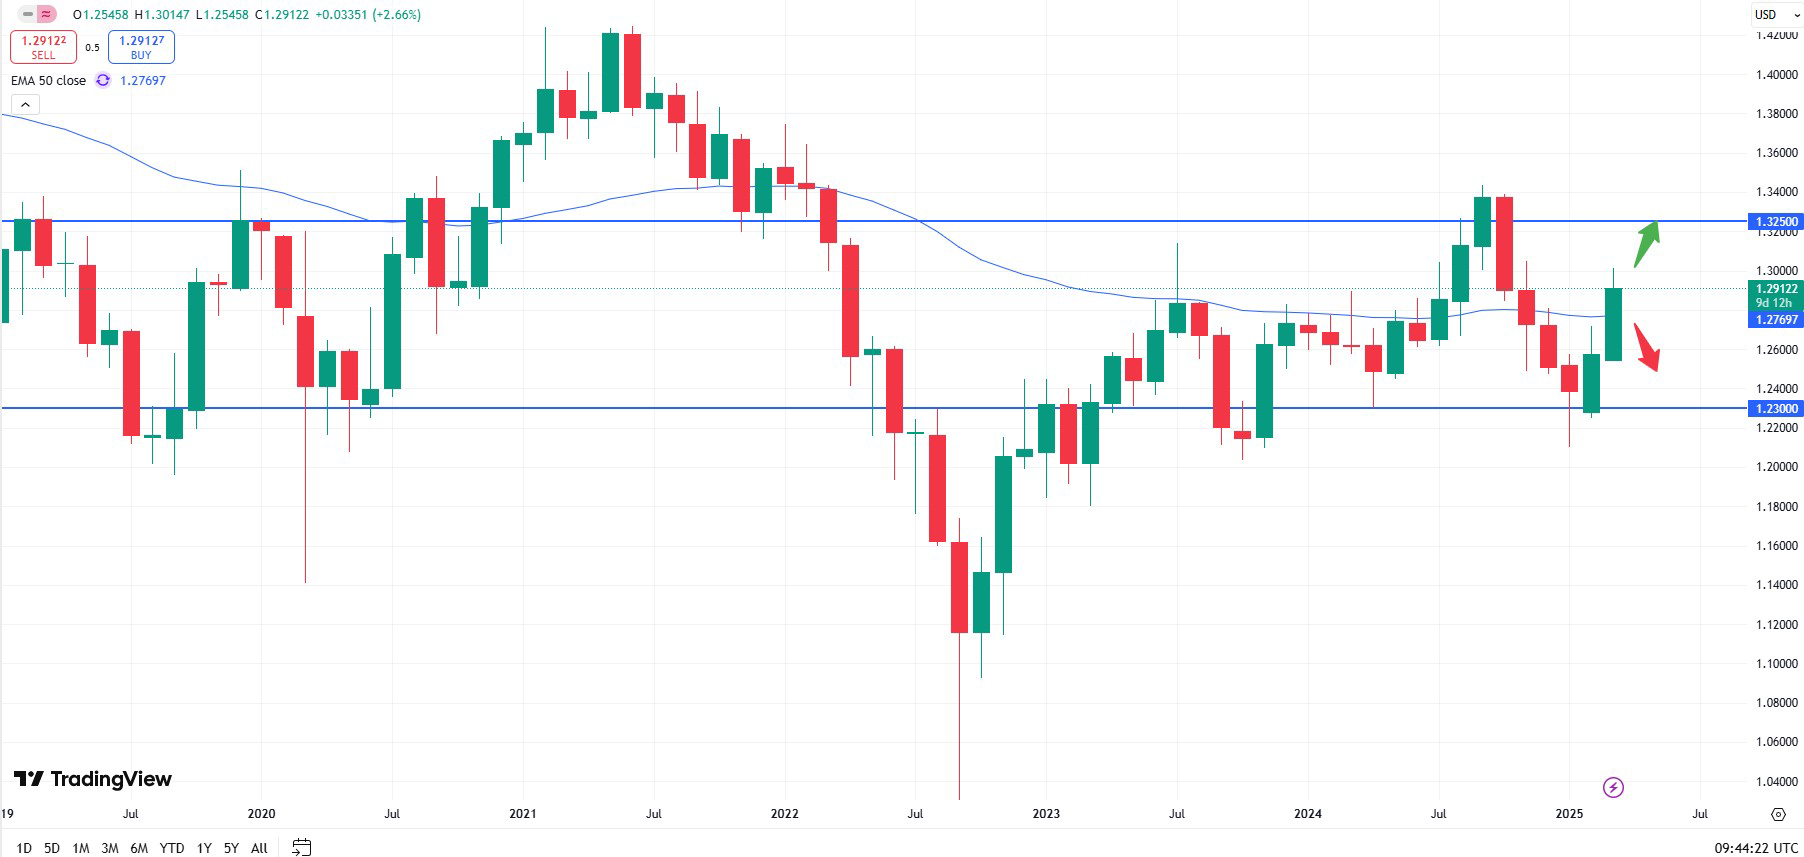
Task: Collapse the indicator legend with chevron
Action: pyautogui.click(x=24, y=104)
